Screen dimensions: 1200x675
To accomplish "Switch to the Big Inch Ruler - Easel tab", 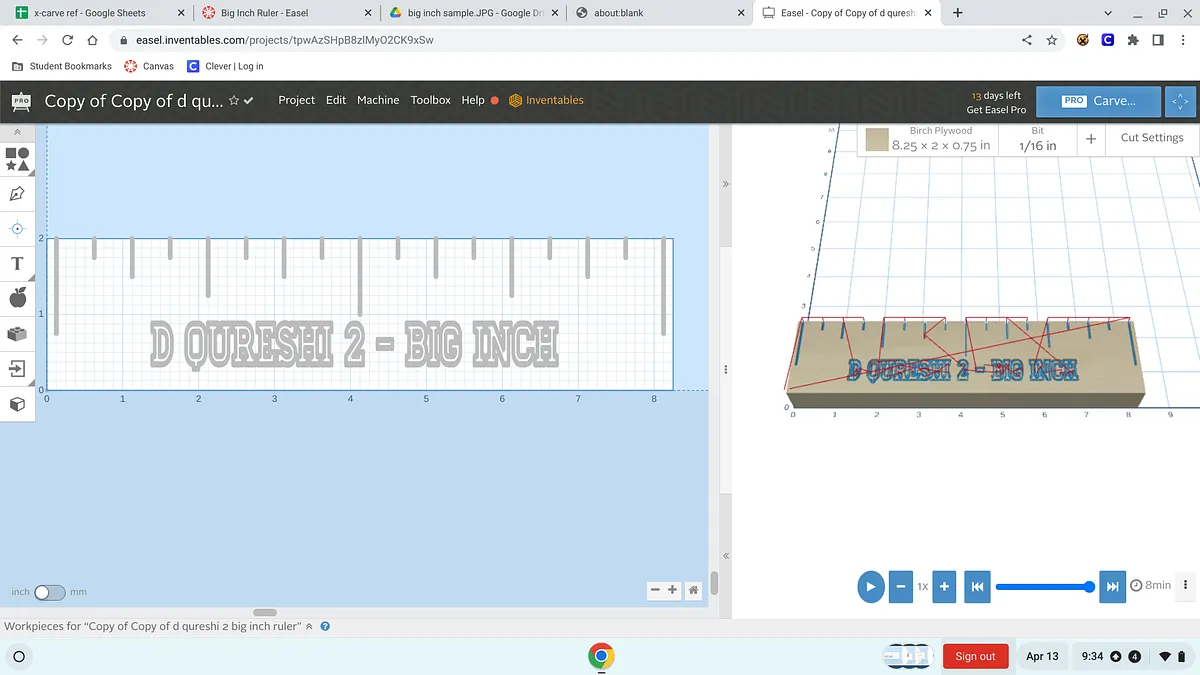I will coord(264,13).
